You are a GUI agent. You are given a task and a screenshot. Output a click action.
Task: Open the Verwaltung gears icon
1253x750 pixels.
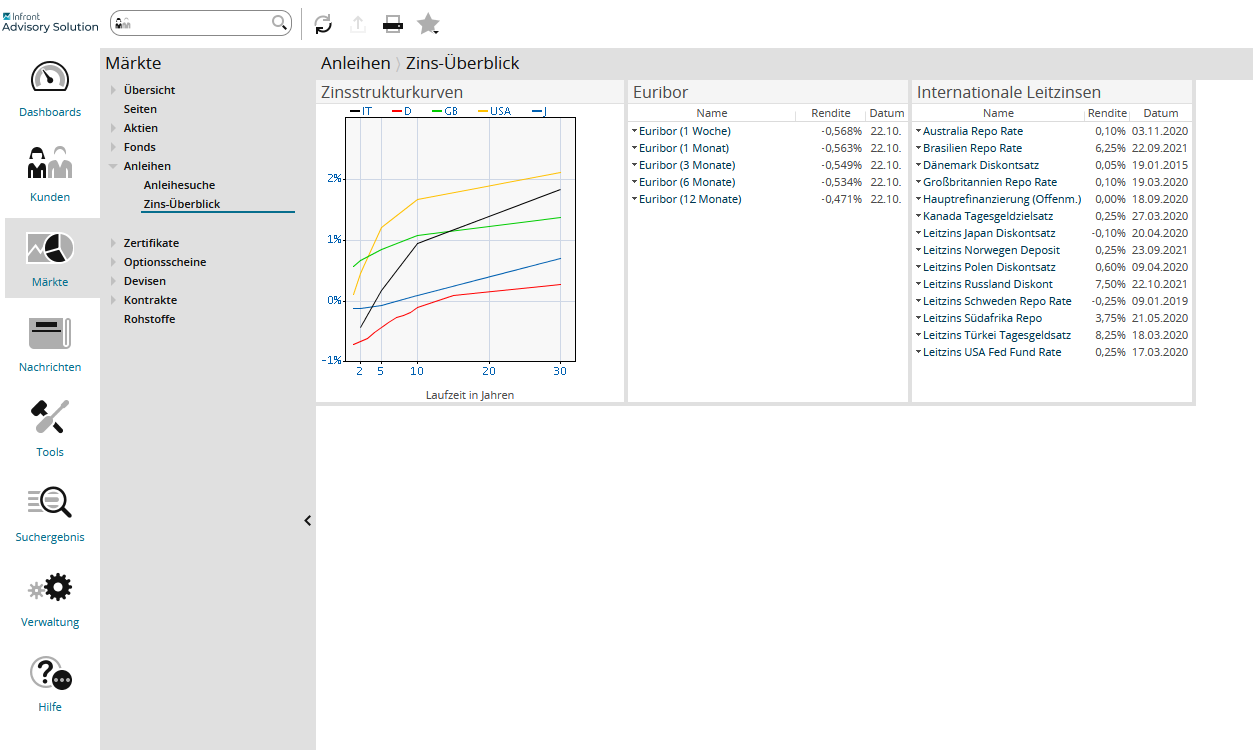pyautogui.click(x=50, y=588)
